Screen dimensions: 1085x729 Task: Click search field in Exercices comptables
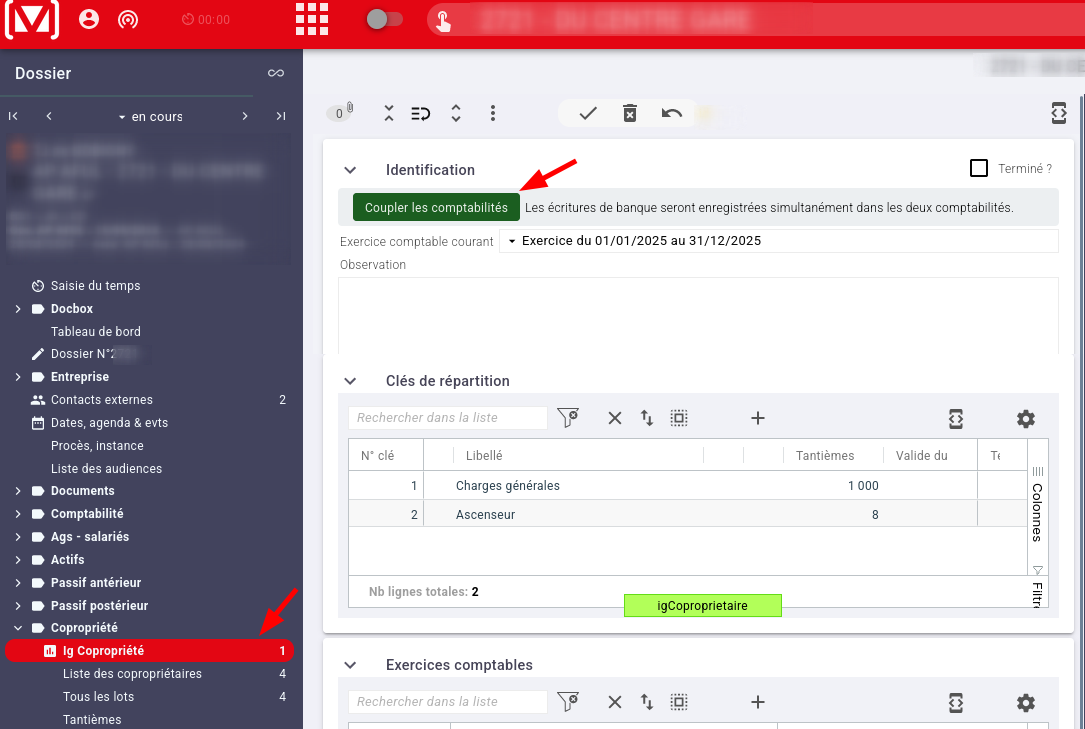(447, 701)
